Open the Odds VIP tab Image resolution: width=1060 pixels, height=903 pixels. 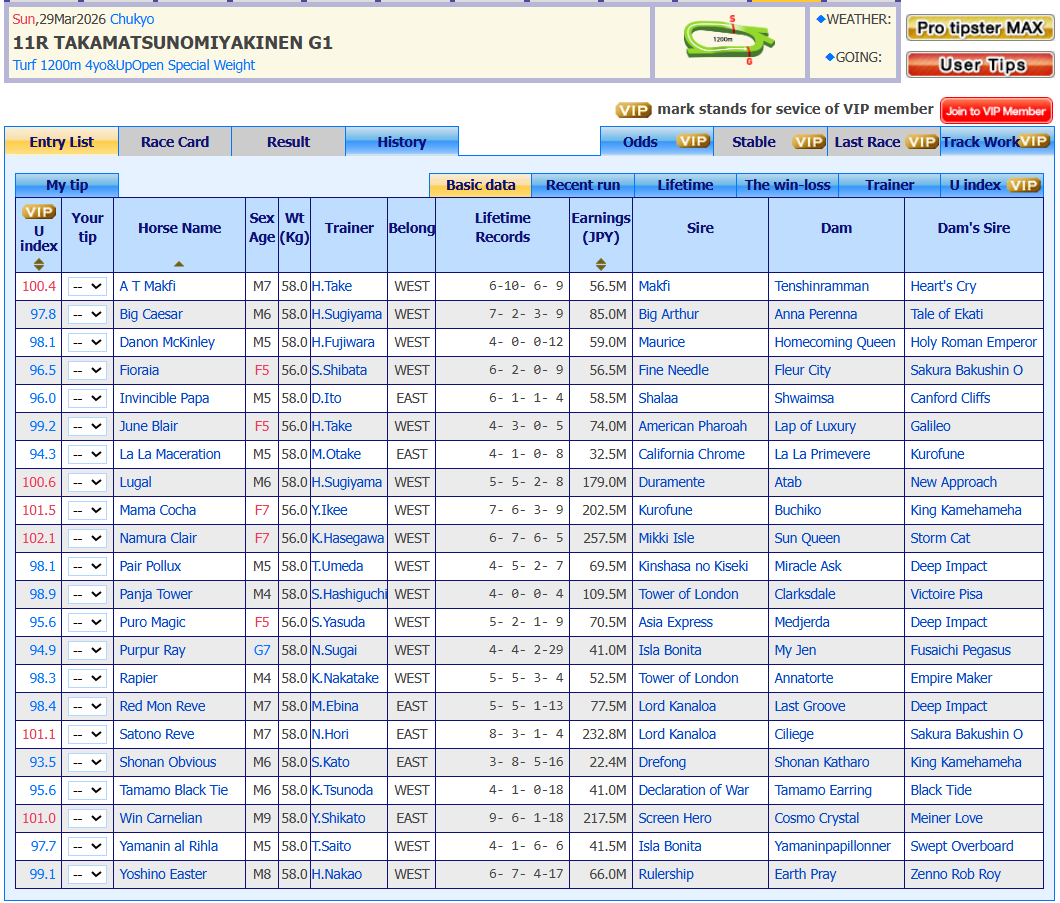click(x=656, y=142)
